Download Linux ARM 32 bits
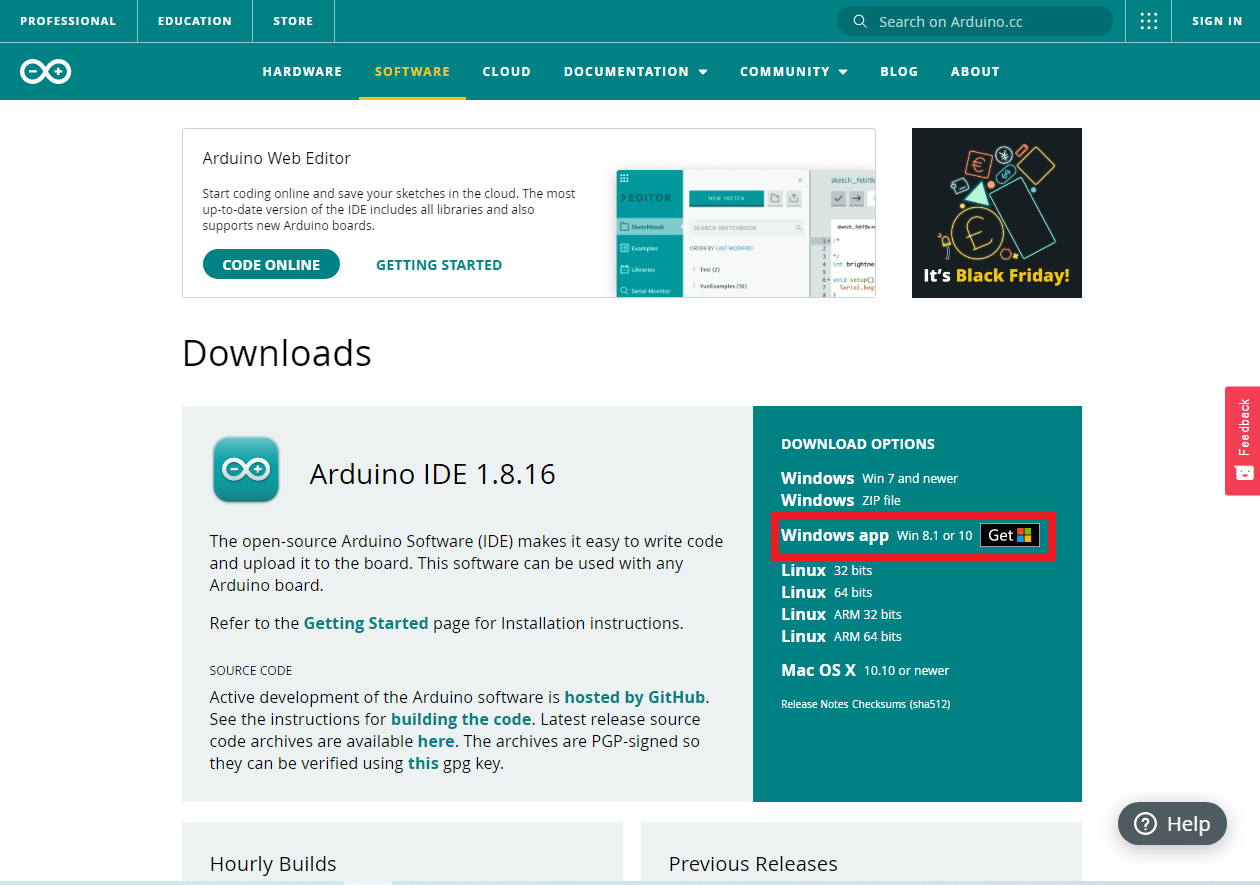This screenshot has width=1260, height=885. tap(841, 614)
